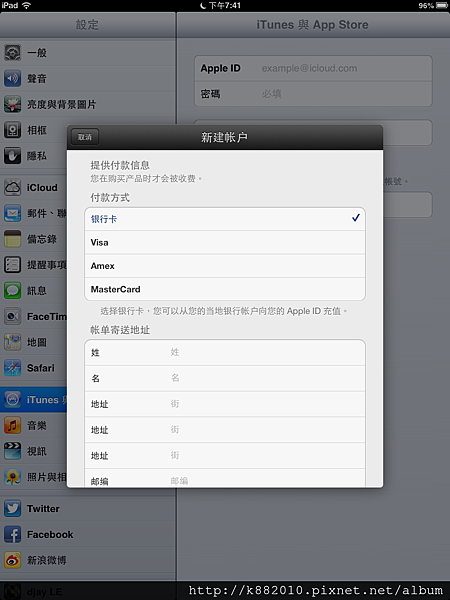The width and height of the screenshot is (450, 600).
Task: Open the Photos (照片) sunflower icon
Action: [12, 477]
